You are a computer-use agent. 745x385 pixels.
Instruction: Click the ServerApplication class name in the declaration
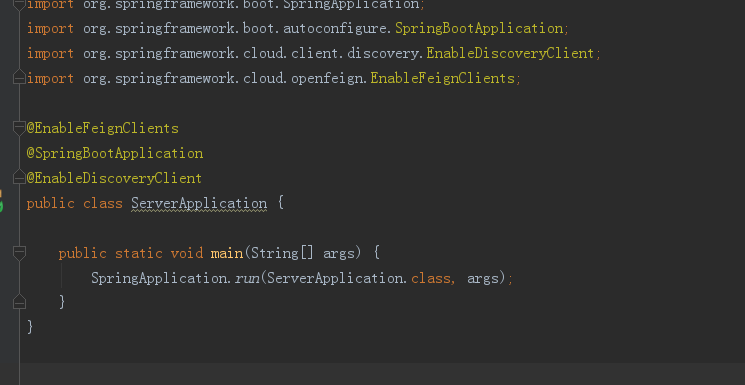199,203
